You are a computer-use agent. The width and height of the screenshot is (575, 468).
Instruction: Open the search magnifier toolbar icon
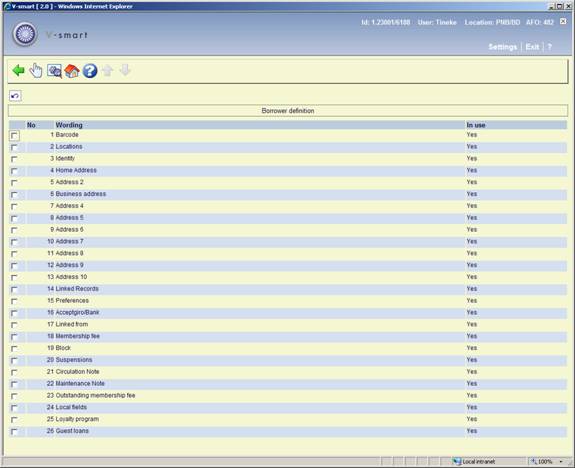(x=54, y=71)
